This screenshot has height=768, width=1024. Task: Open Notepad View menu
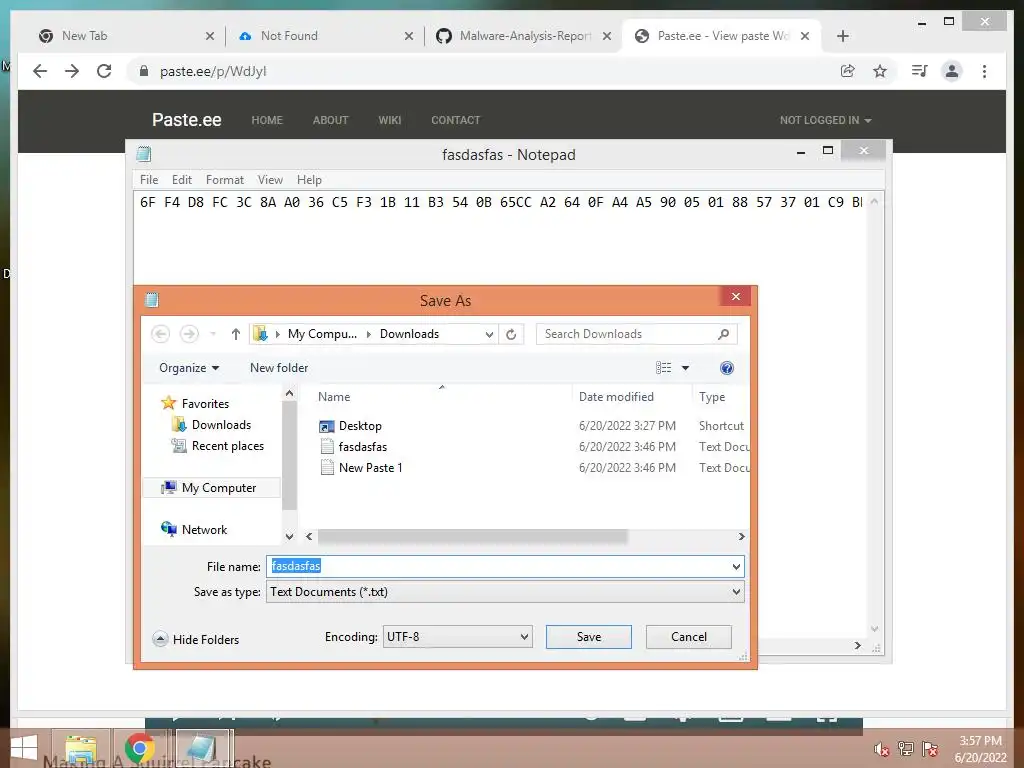pyautogui.click(x=270, y=180)
